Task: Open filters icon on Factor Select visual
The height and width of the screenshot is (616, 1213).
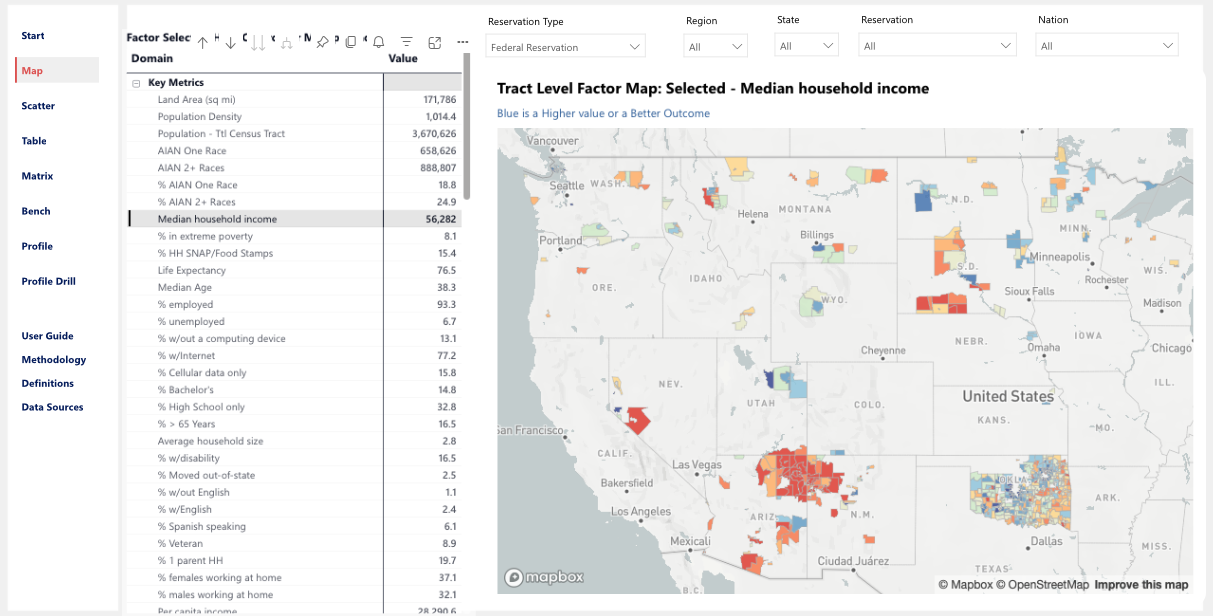Action: (x=406, y=42)
